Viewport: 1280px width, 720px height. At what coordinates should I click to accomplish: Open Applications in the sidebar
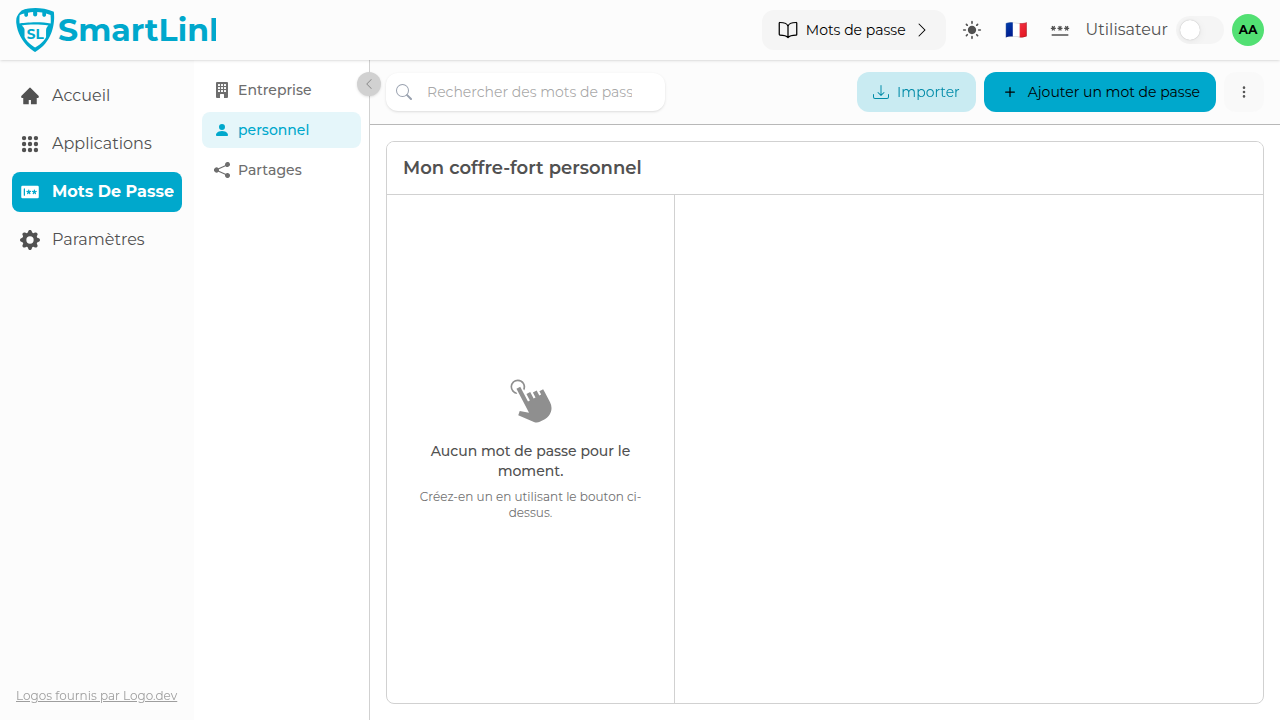tap(101, 144)
